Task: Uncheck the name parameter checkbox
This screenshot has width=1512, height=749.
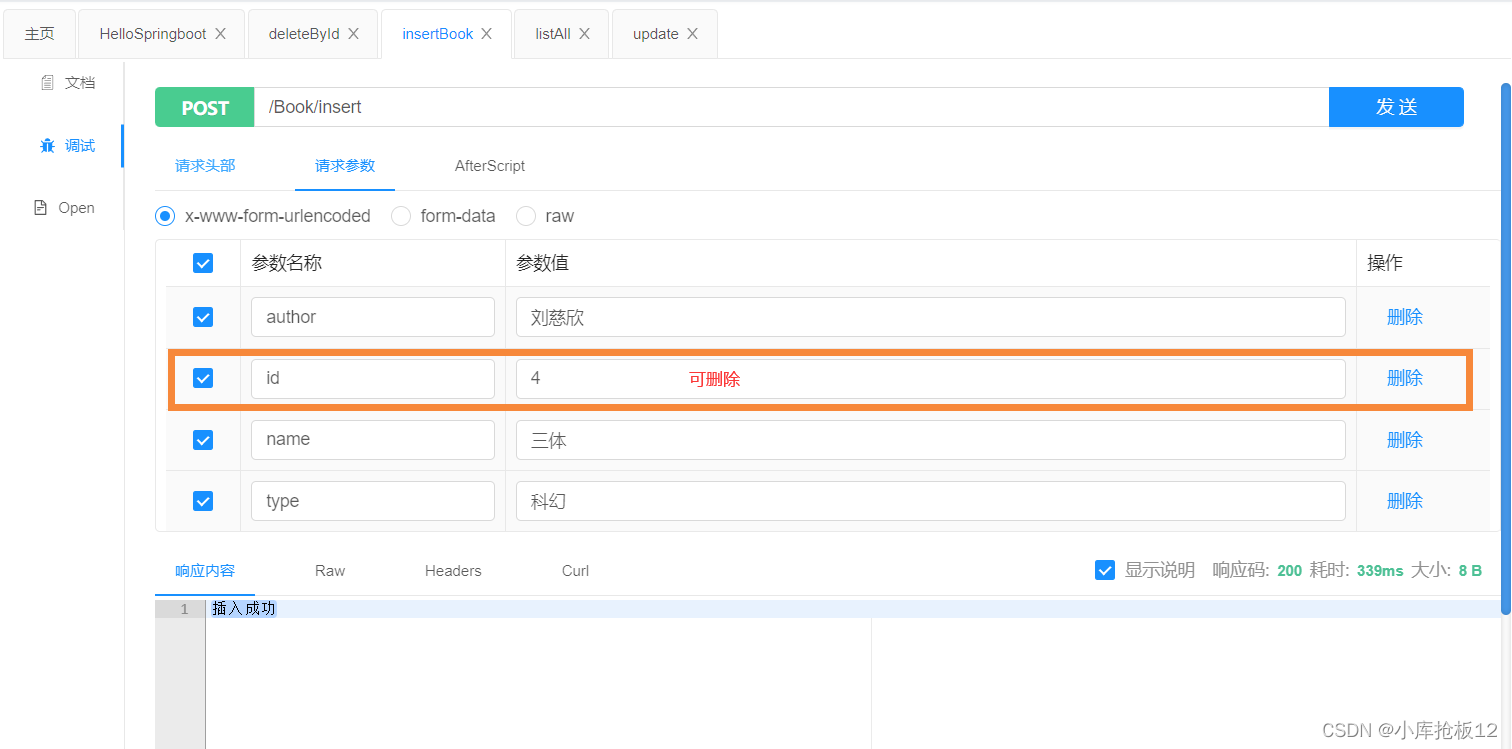Action: (x=203, y=440)
